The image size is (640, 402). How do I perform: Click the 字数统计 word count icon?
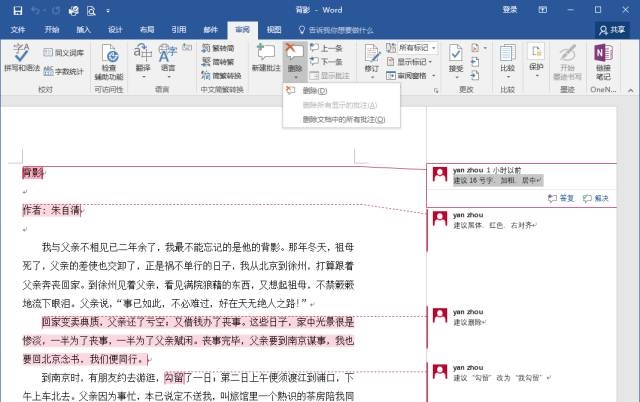(x=62, y=72)
